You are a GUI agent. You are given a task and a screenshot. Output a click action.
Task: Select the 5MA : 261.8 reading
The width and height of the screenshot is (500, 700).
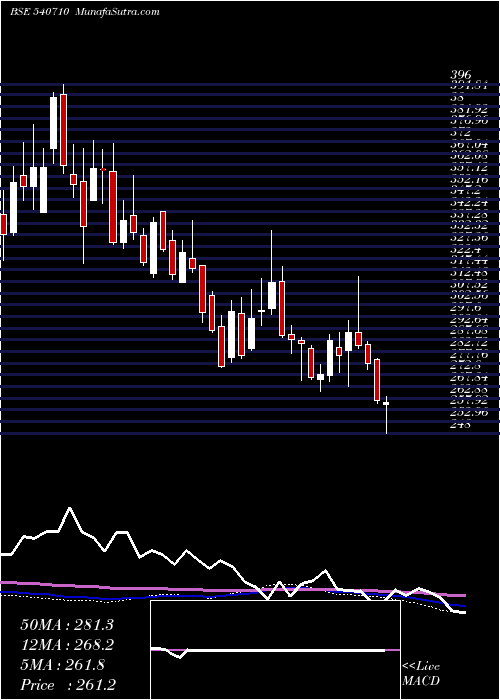[x=62, y=665]
